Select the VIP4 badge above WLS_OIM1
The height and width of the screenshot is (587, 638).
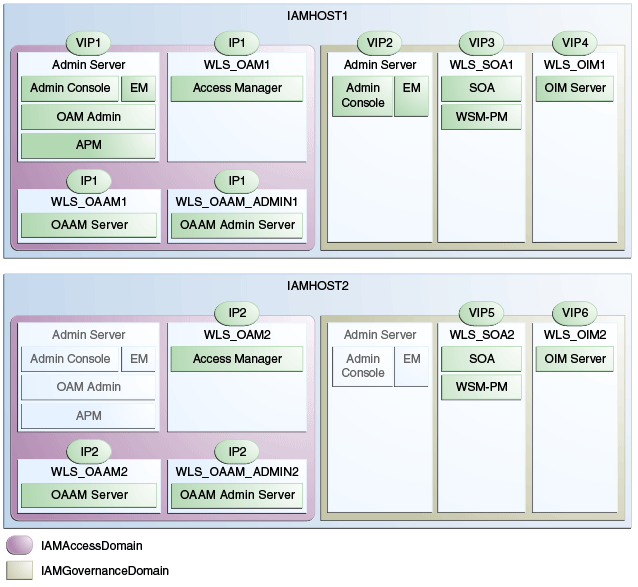point(575,43)
